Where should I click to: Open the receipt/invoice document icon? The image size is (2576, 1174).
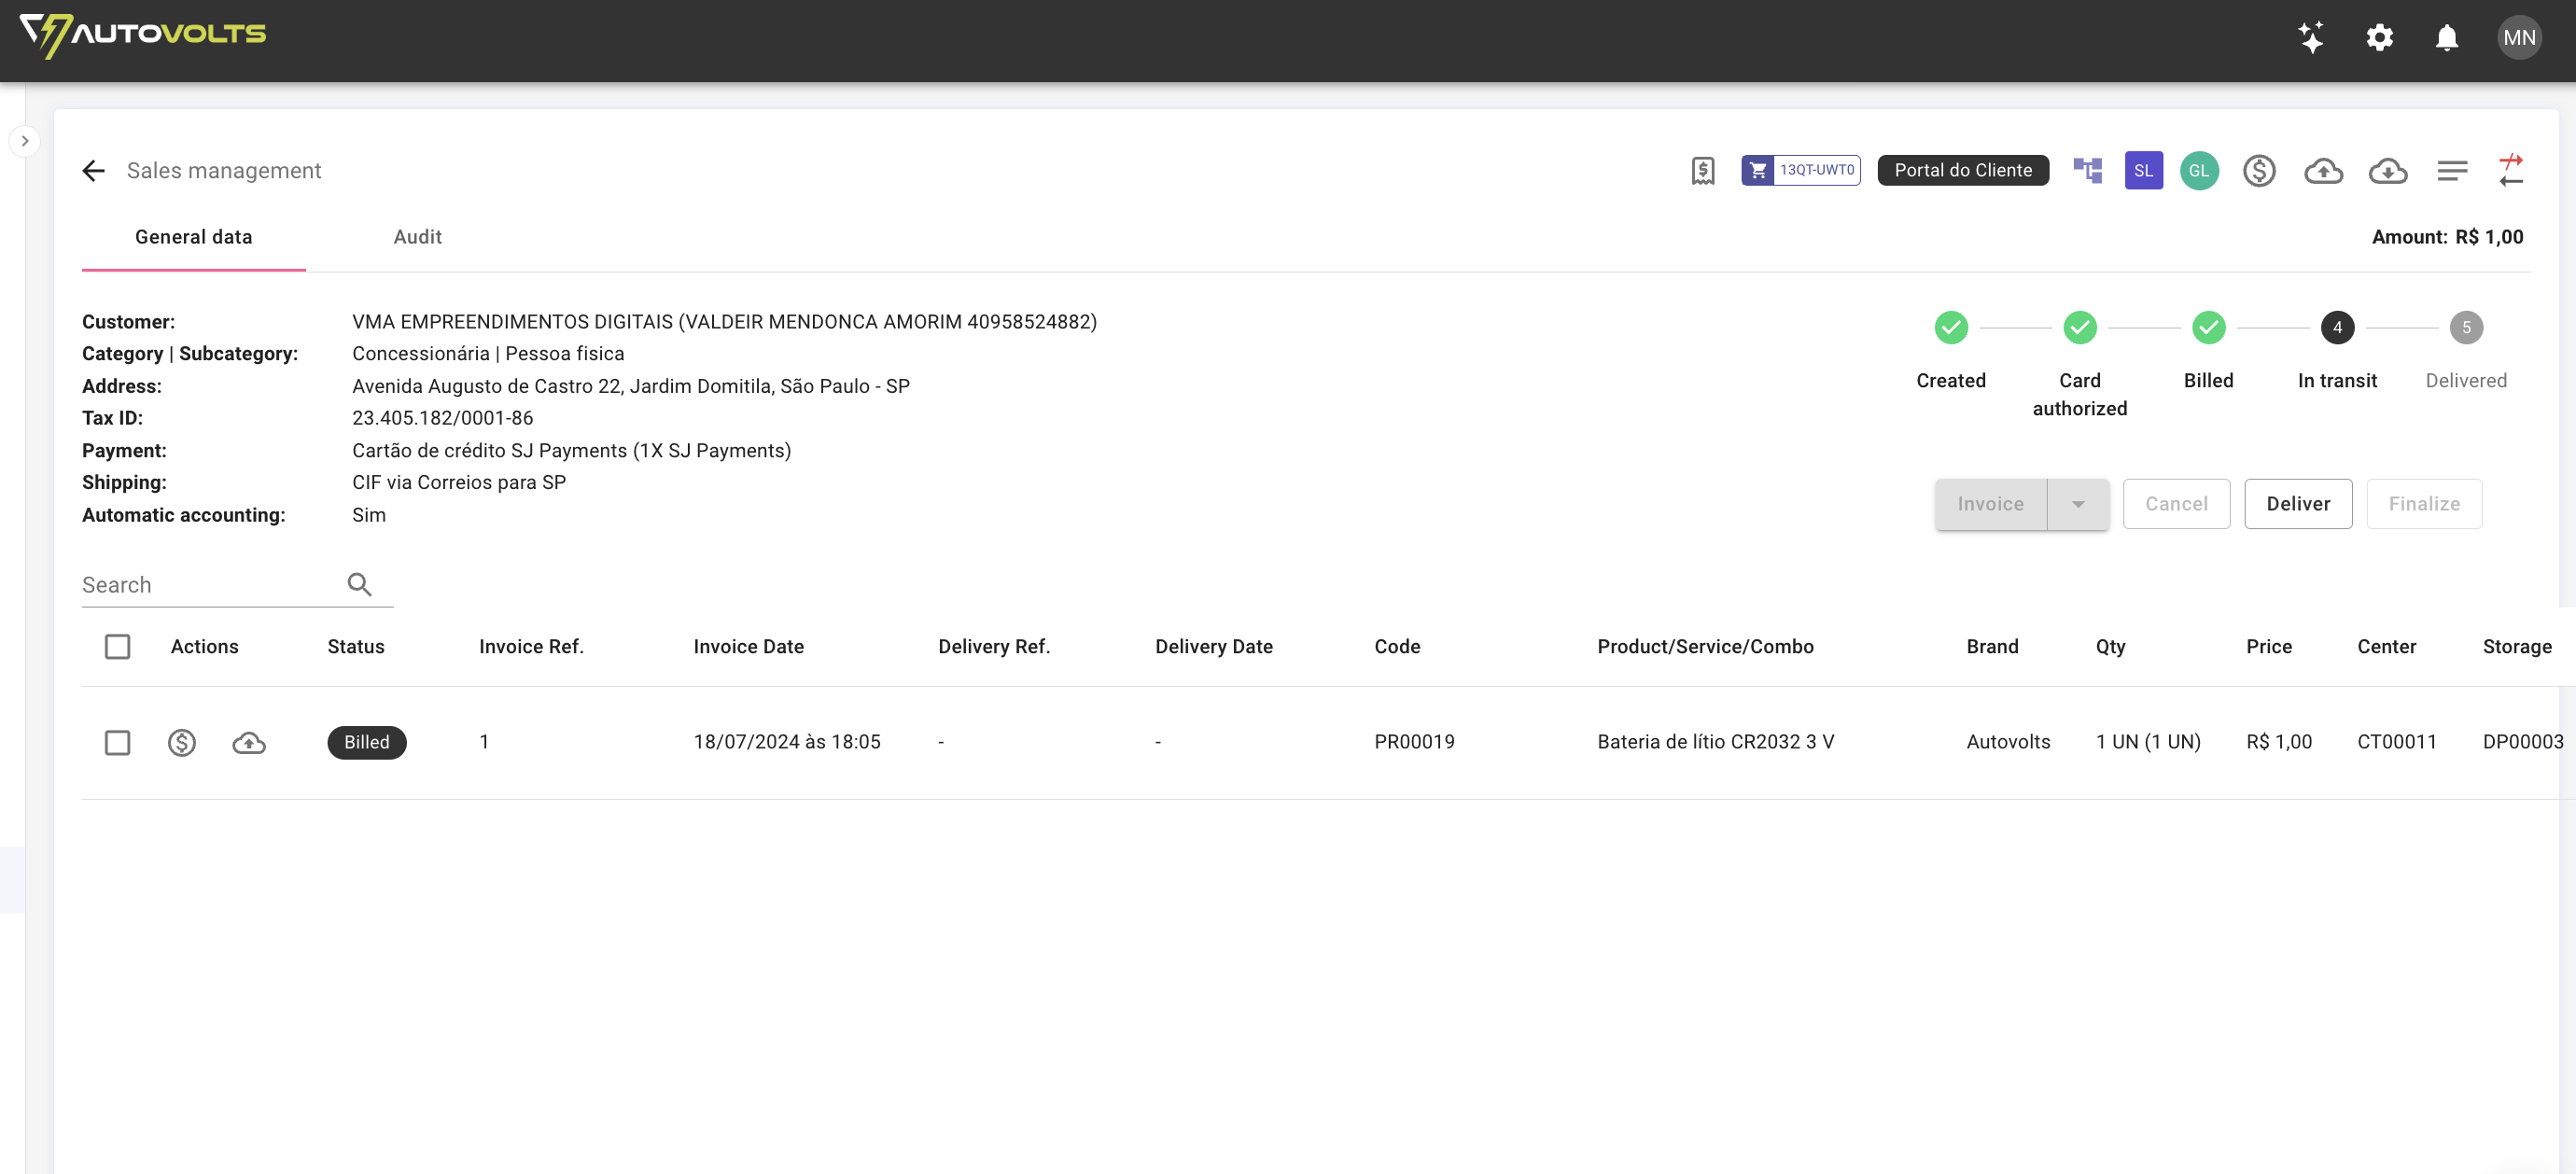(x=1703, y=171)
